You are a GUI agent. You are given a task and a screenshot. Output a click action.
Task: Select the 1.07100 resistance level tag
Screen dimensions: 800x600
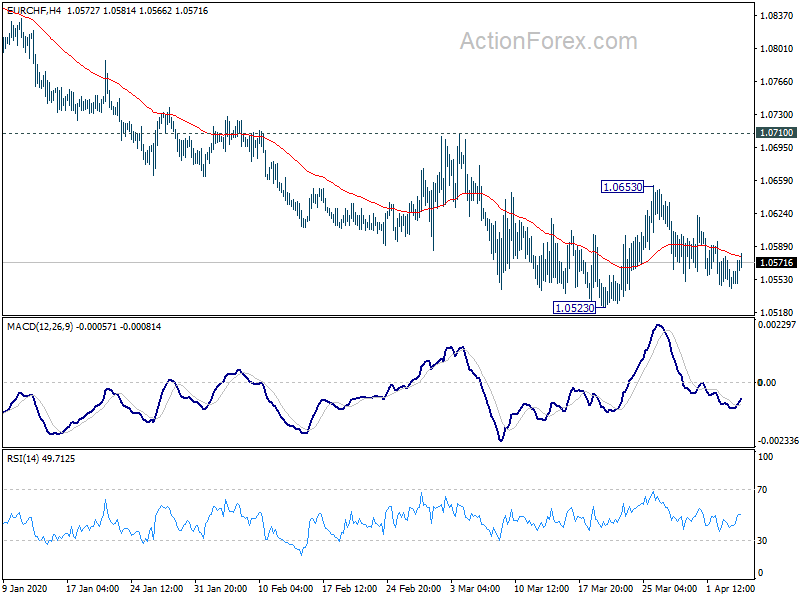(777, 133)
